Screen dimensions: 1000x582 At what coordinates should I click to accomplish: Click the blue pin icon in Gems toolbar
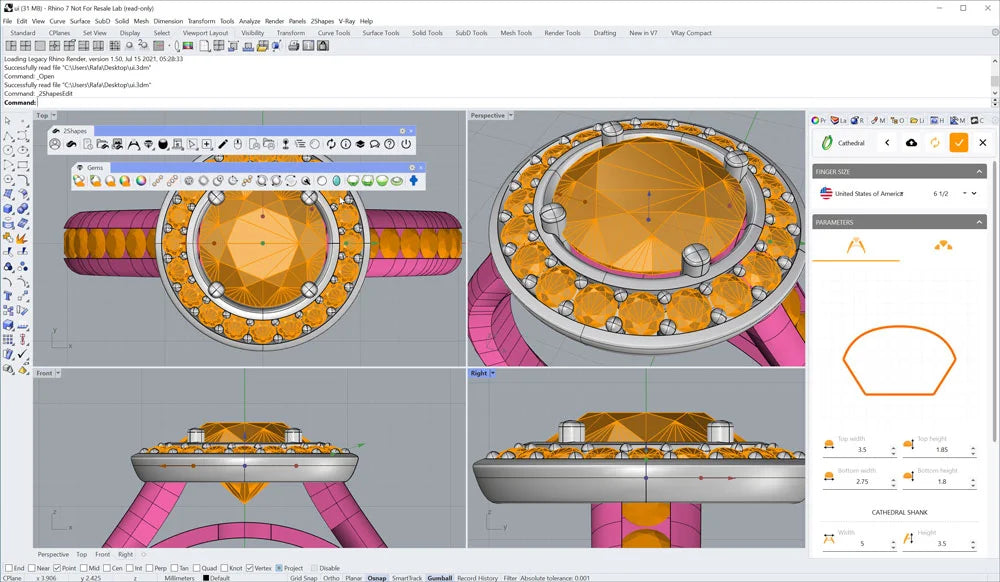click(413, 181)
